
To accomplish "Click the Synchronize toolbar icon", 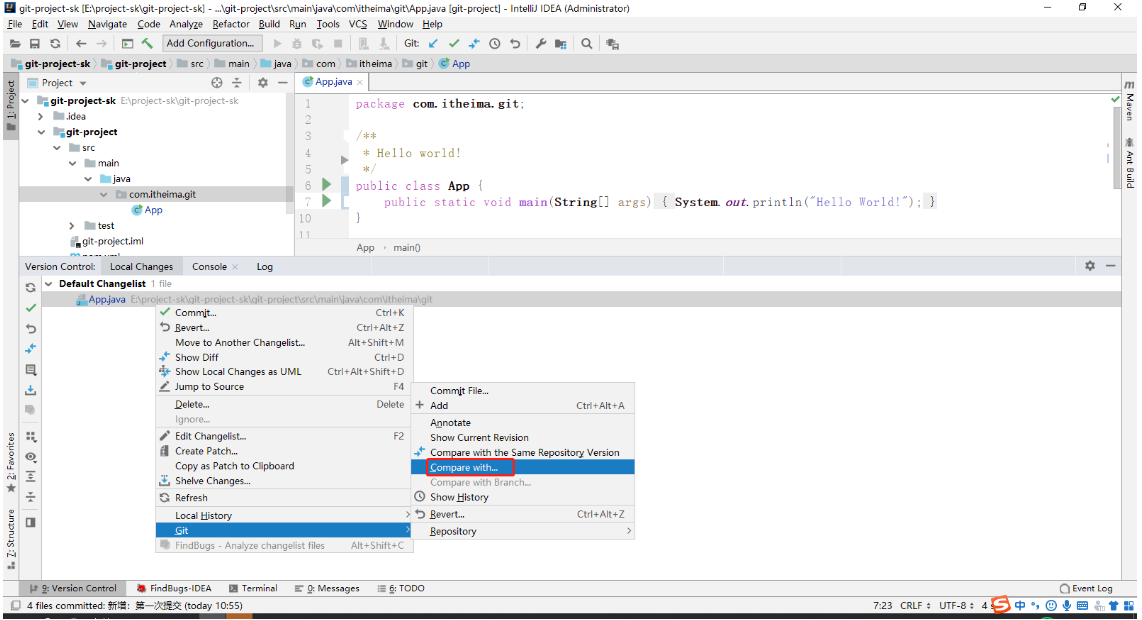I will tap(55, 44).
